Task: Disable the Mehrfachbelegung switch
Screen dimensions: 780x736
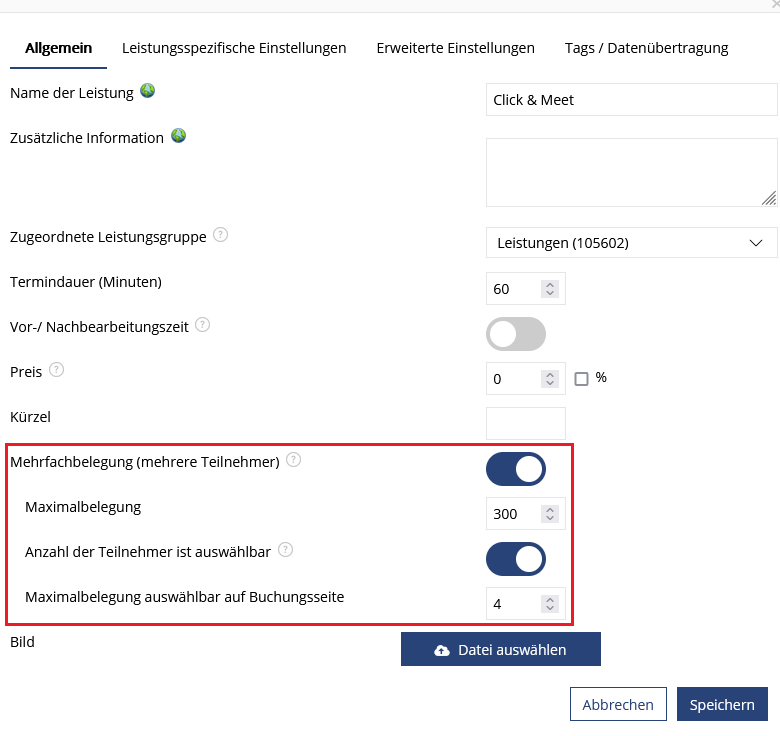Action: point(516,469)
